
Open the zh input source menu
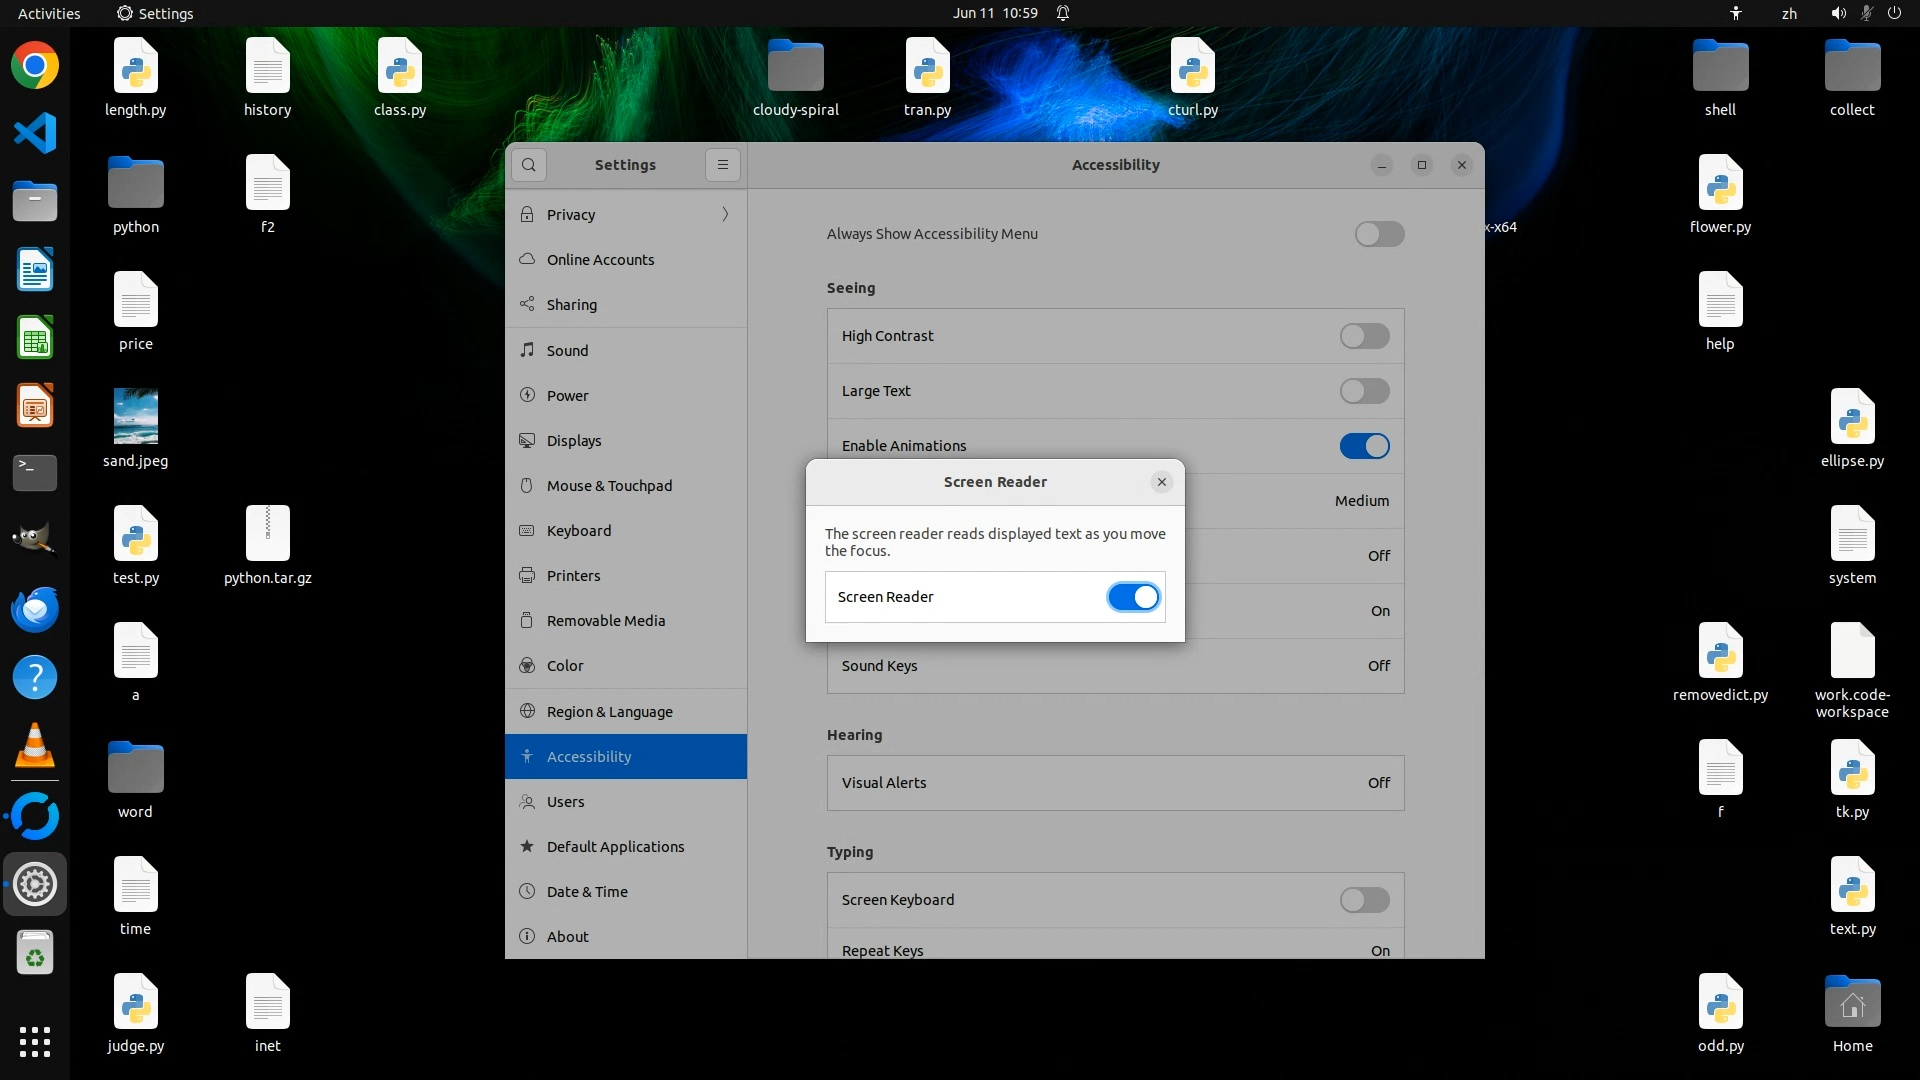(1789, 13)
